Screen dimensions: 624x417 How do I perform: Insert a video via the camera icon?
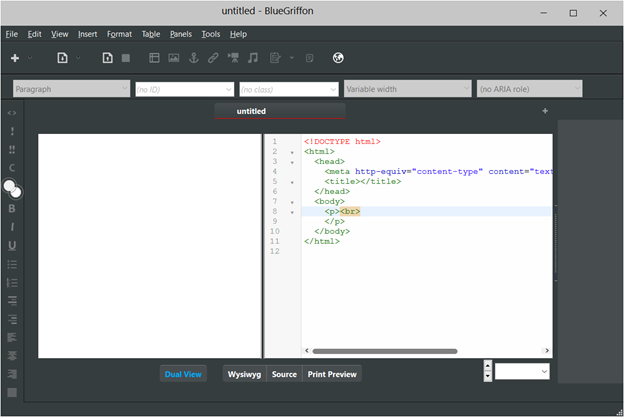coord(233,58)
